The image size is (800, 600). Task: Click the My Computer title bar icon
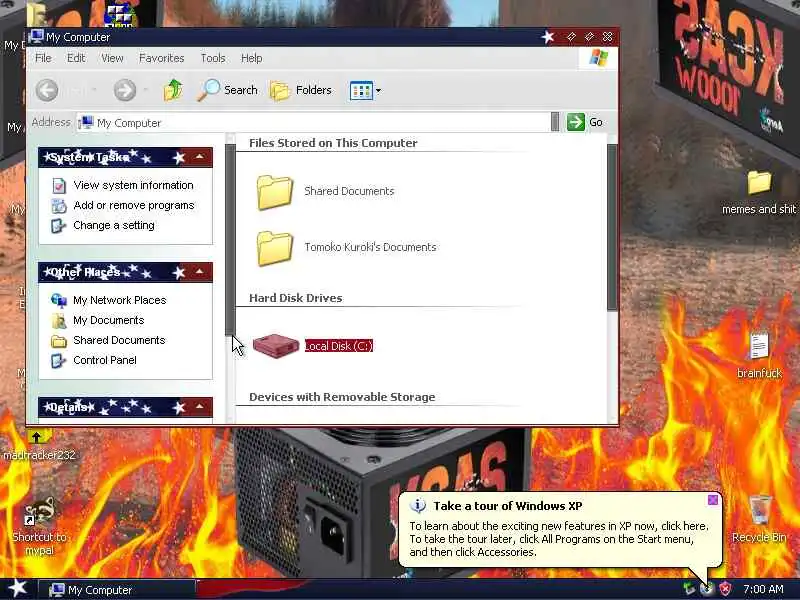(x=36, y=37)
